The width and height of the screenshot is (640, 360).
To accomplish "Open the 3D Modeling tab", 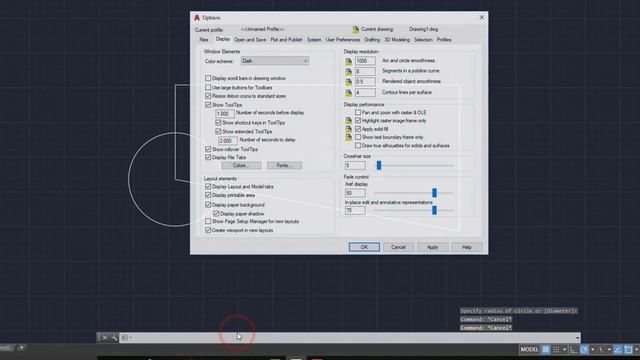I will (x=397, y=40).
